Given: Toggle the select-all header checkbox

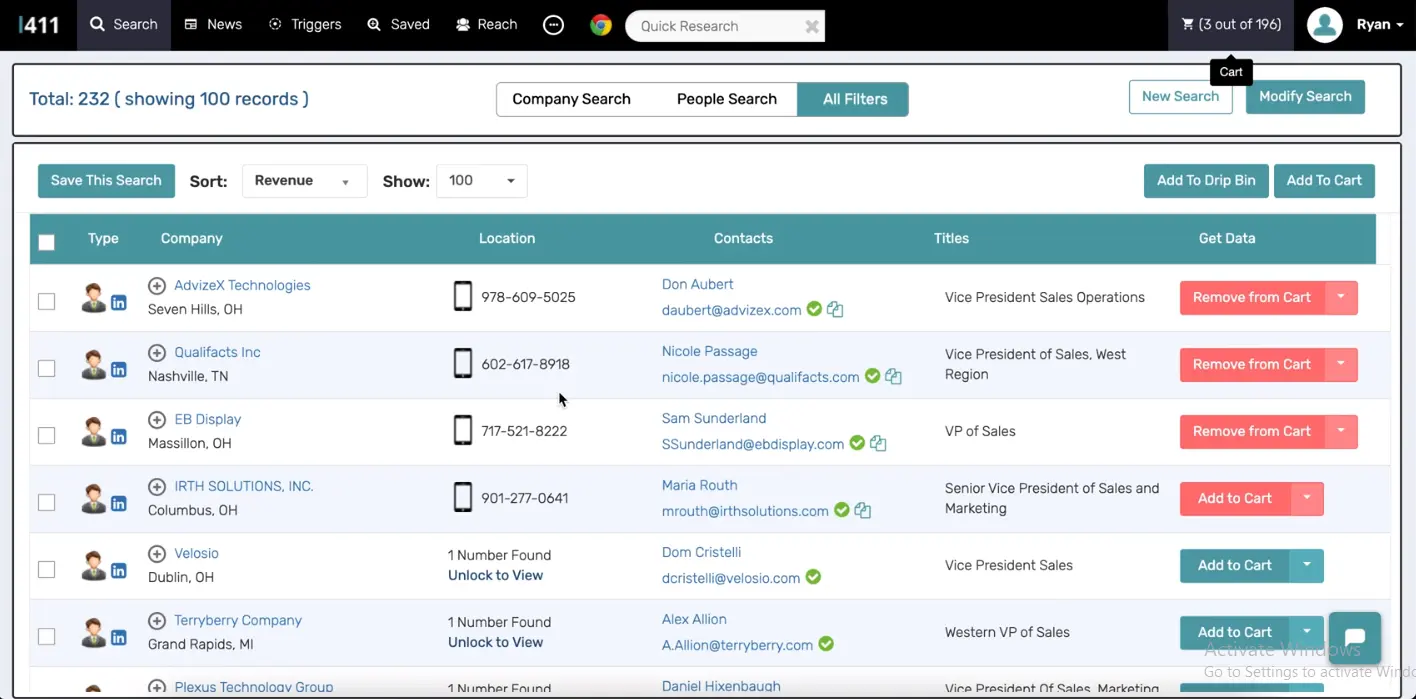Looking at the screenshot, I should point(46,241).
